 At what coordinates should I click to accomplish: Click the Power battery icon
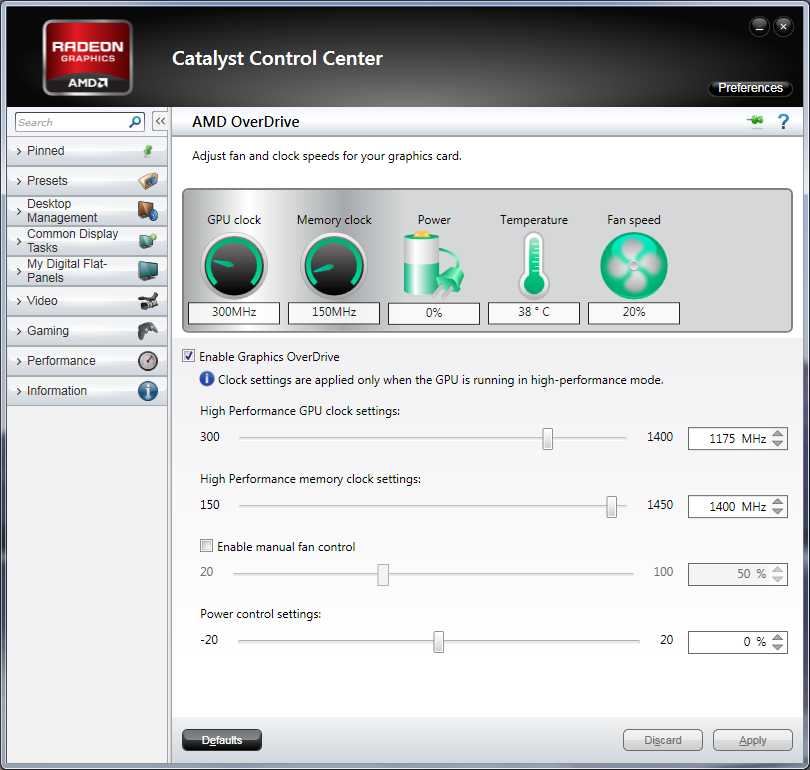pos(433,266)
